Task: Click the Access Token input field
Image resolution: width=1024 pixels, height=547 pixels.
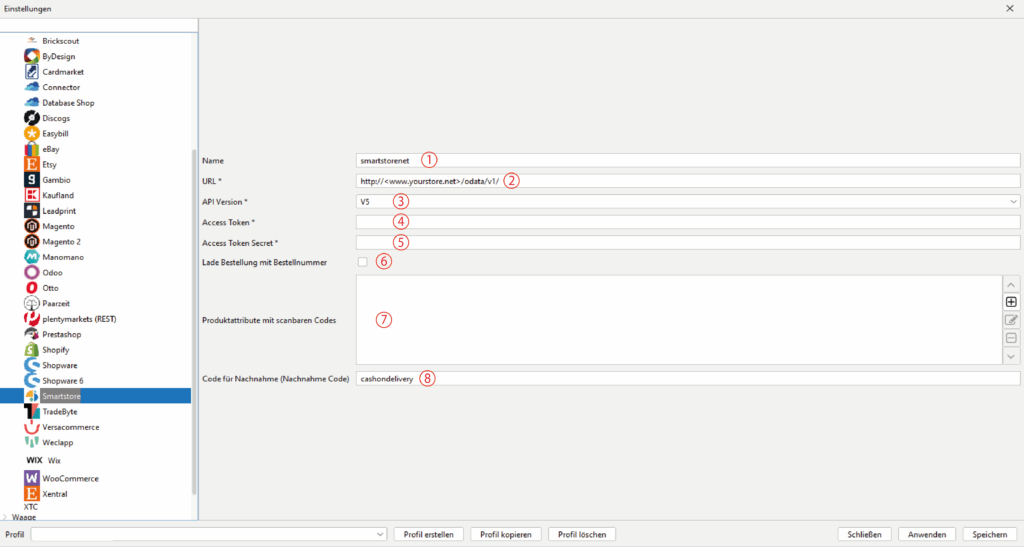Action: (x=688, y=221)
